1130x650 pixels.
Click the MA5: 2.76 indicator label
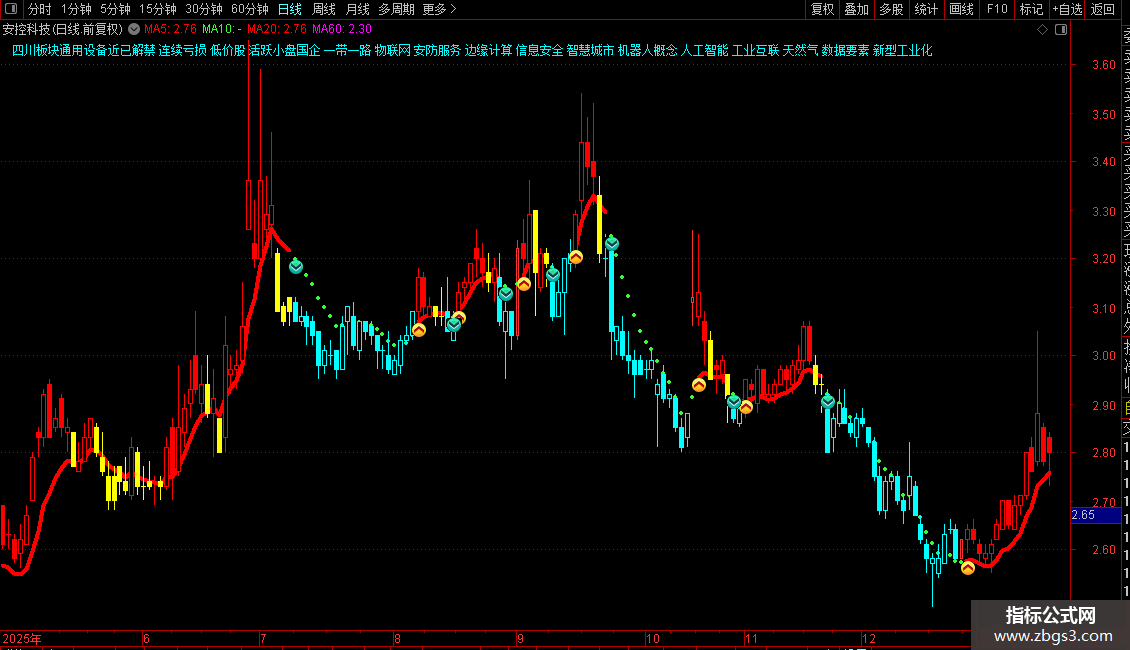pos(170,29)
